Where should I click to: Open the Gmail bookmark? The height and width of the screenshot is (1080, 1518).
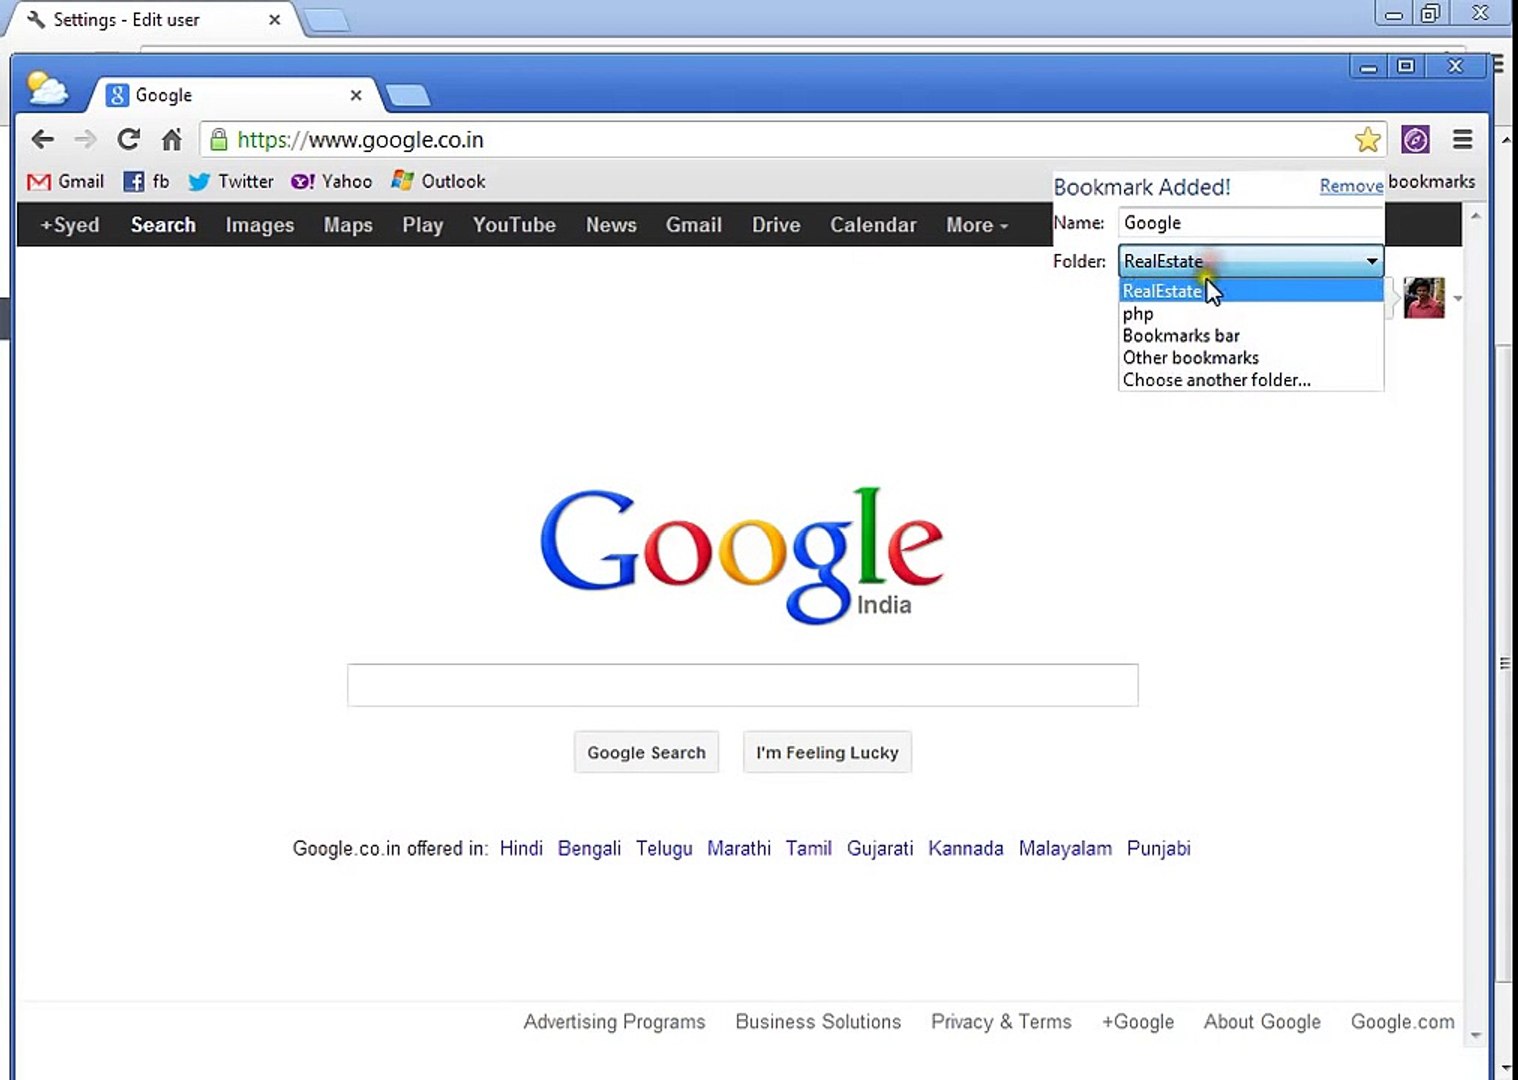66,181
